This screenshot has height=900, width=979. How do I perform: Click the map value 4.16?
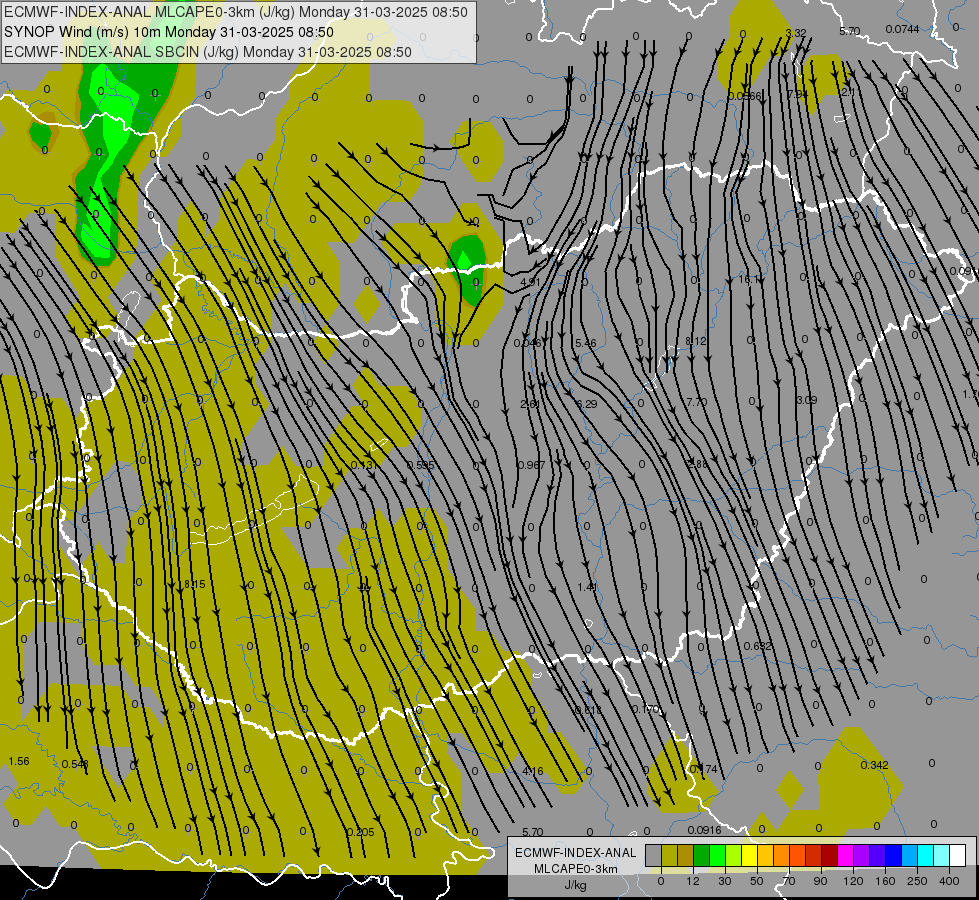(x=533, y=771)
